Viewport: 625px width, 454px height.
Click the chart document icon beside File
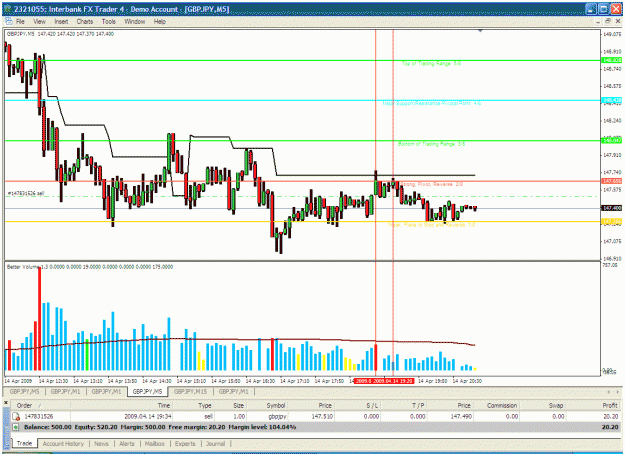(x=9, y=21)
